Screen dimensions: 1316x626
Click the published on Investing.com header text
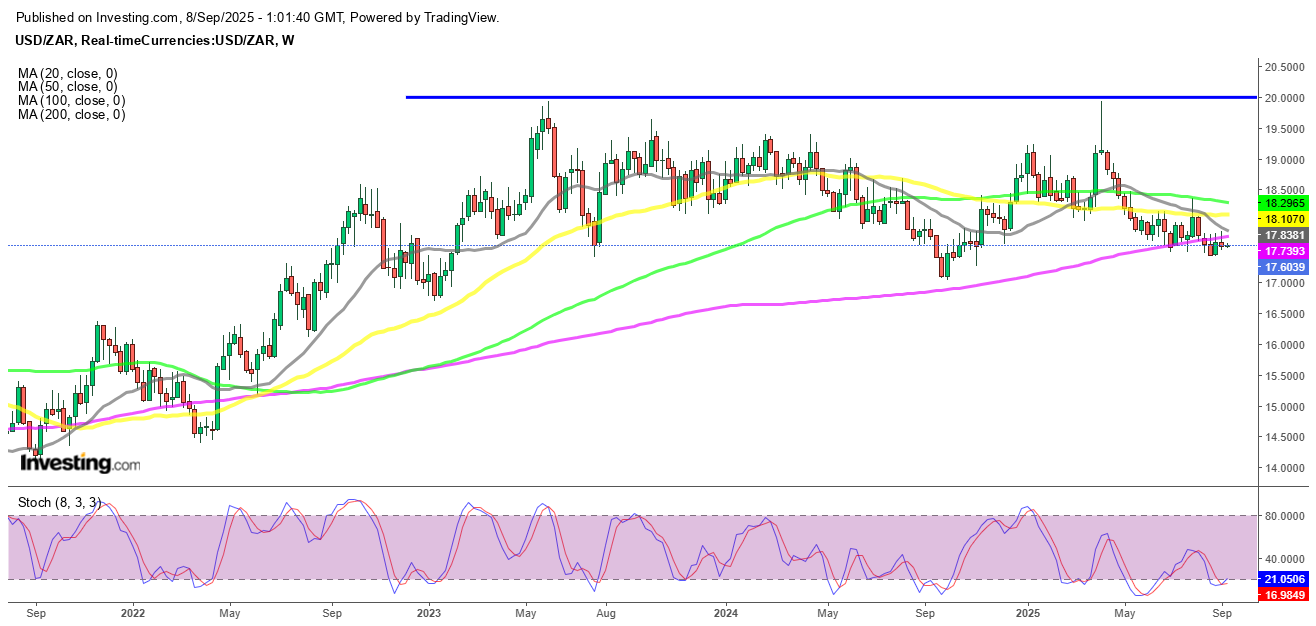click(259, 18)
